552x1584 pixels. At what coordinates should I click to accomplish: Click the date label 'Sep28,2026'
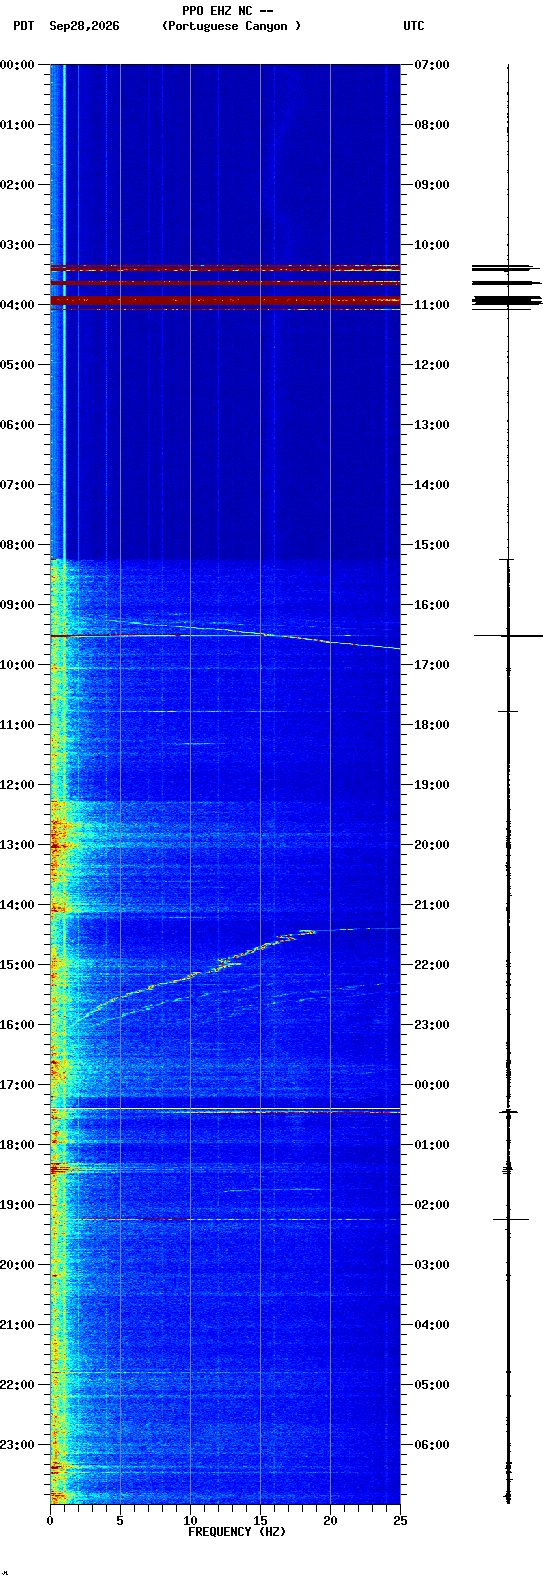click(84, 26)
